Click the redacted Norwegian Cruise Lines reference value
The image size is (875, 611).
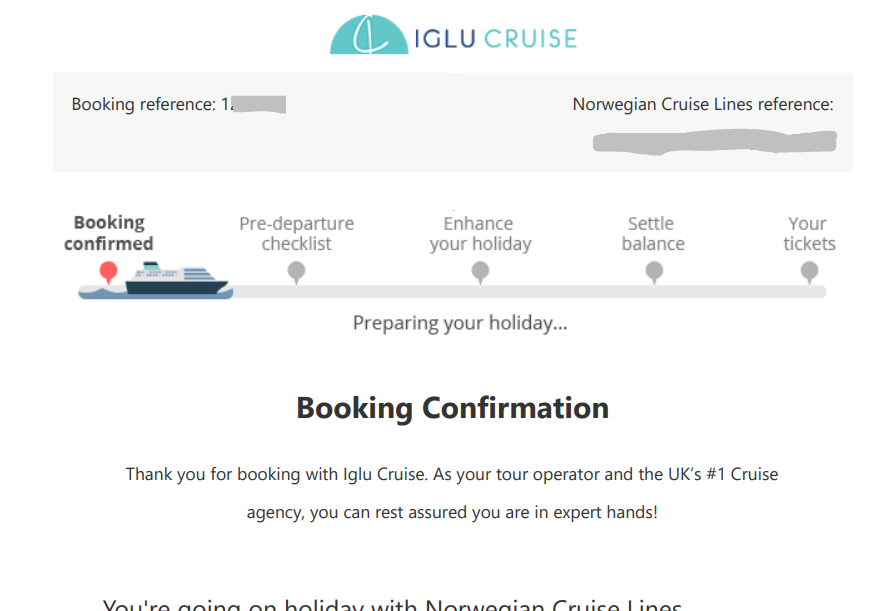(x=714, y=142)
